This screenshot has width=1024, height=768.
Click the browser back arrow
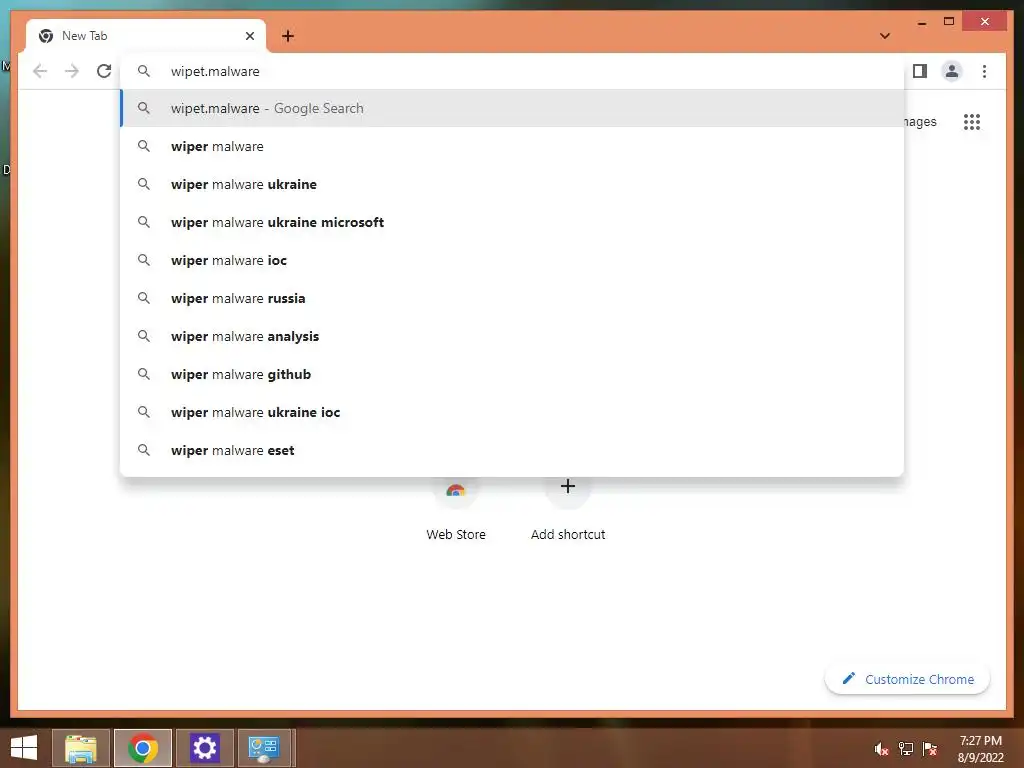(40, 71)
